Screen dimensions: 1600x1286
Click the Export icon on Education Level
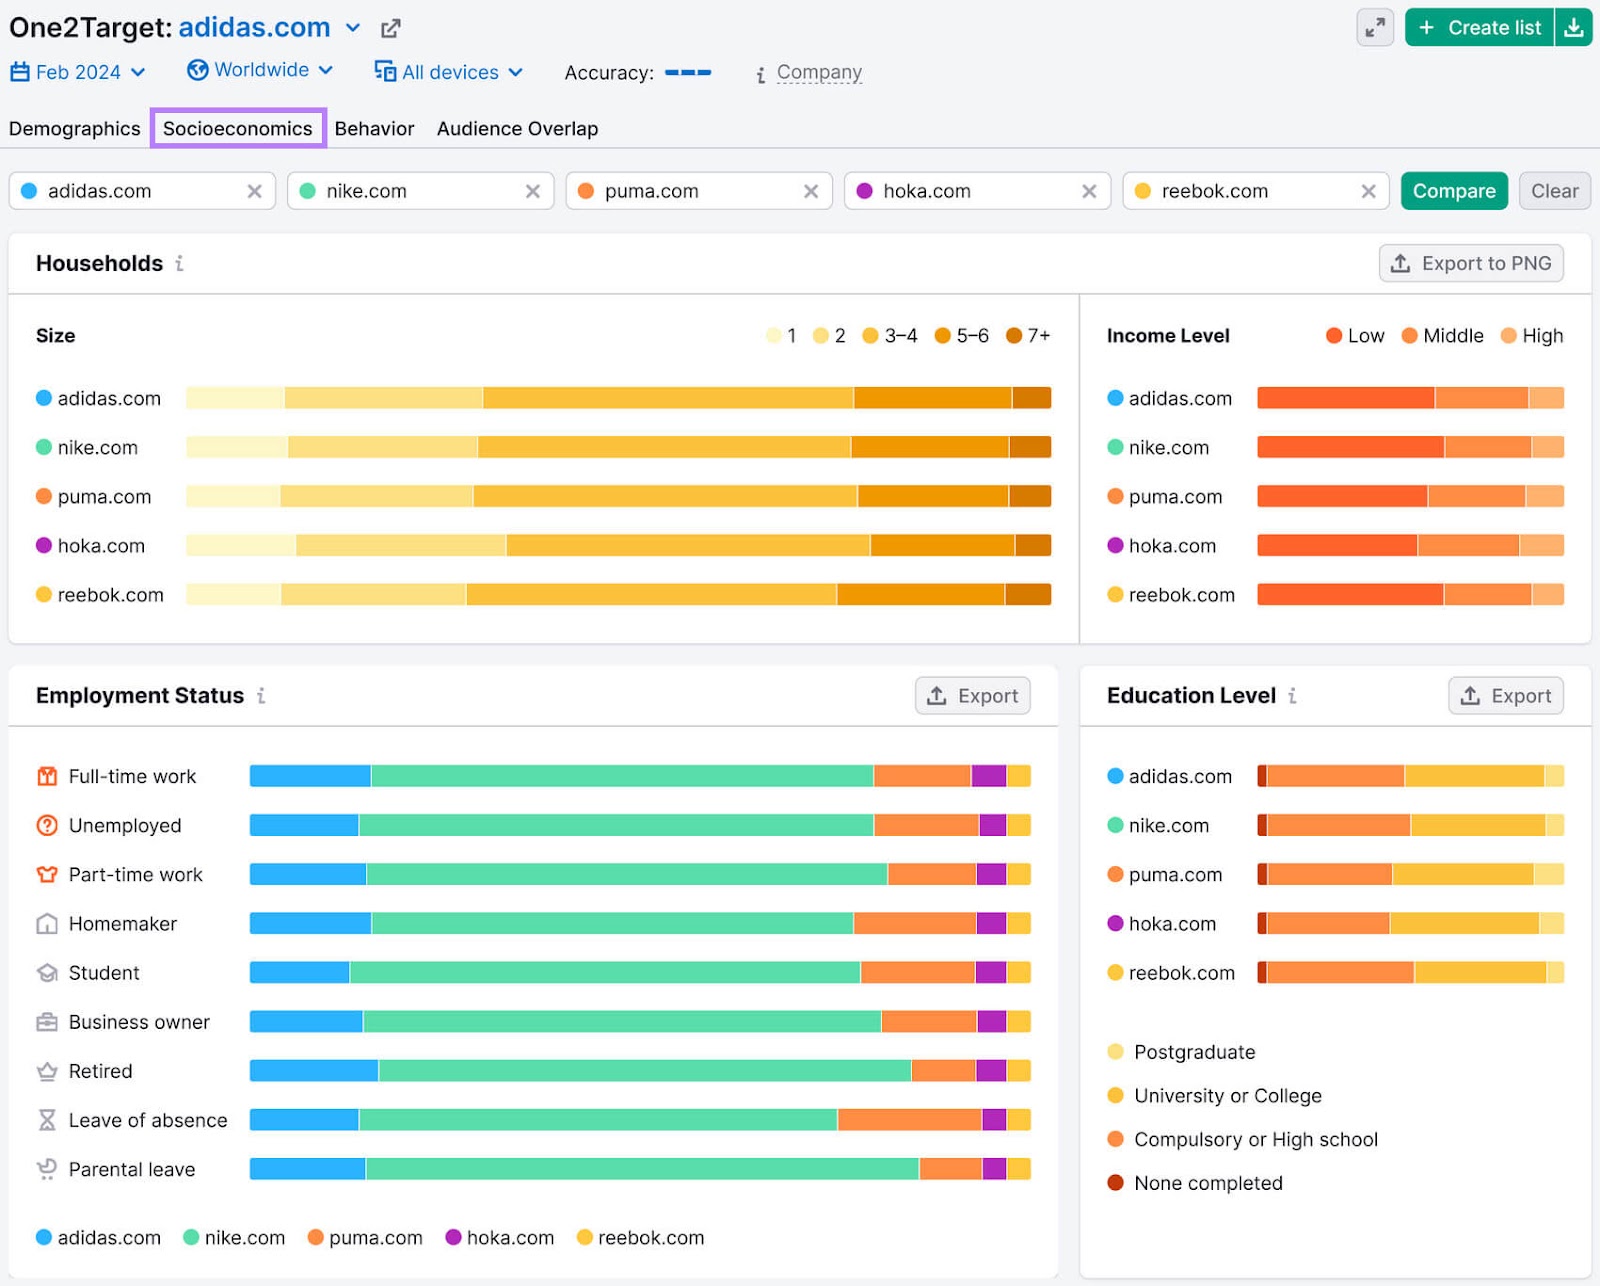click(1471, 695)
